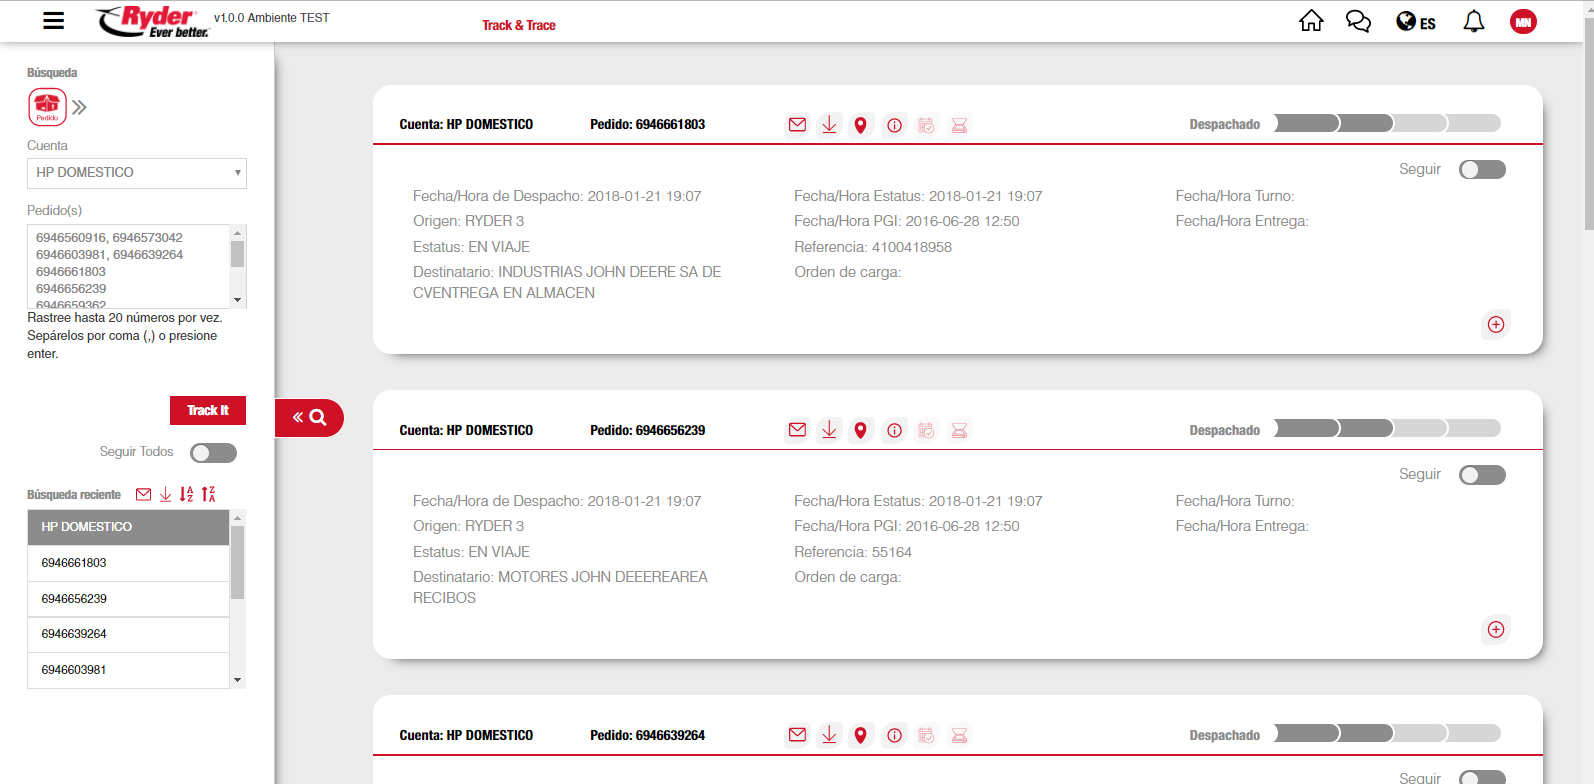Select recent search 6946603981
Screen dimensions: 1594x784
point(129,670)
